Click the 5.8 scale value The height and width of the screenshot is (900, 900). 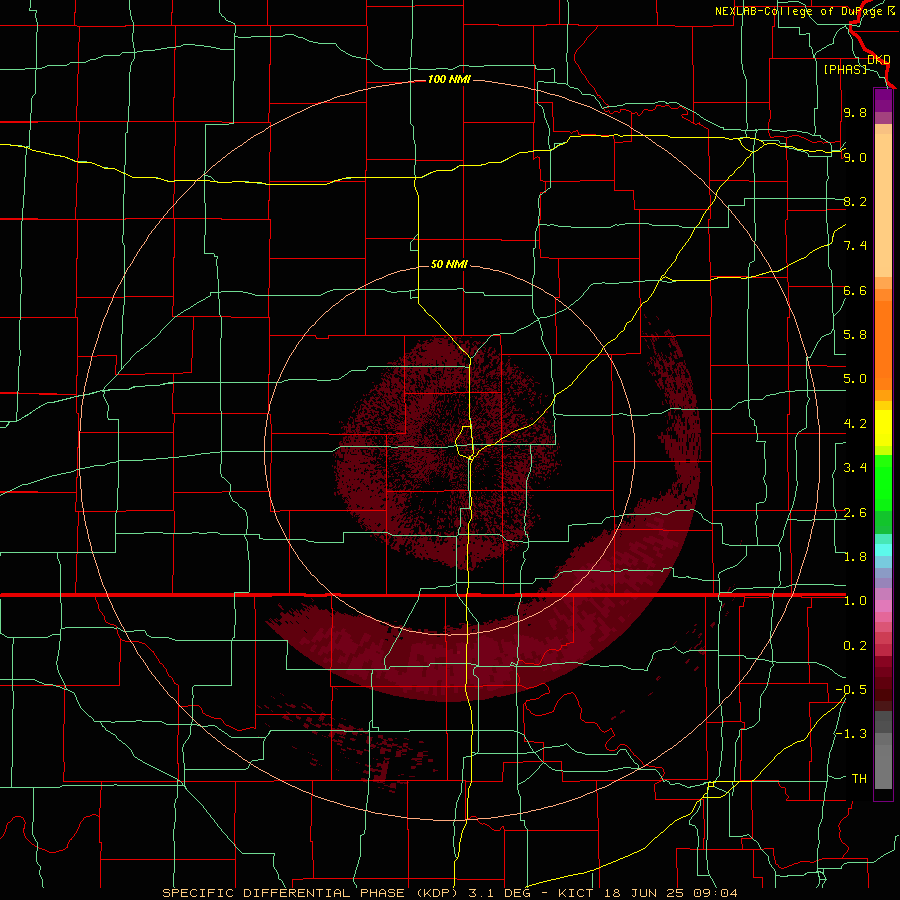pyautogui.click(x=855, y=335)
